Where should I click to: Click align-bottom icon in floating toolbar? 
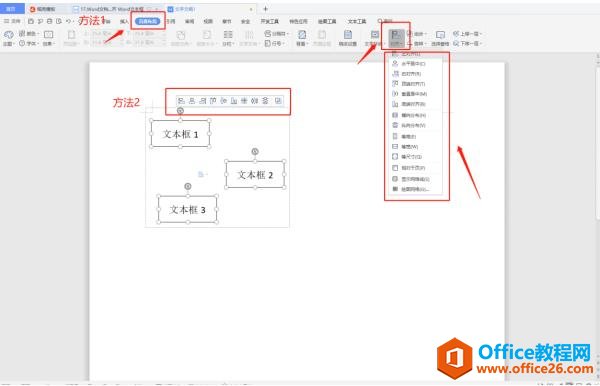234,101
